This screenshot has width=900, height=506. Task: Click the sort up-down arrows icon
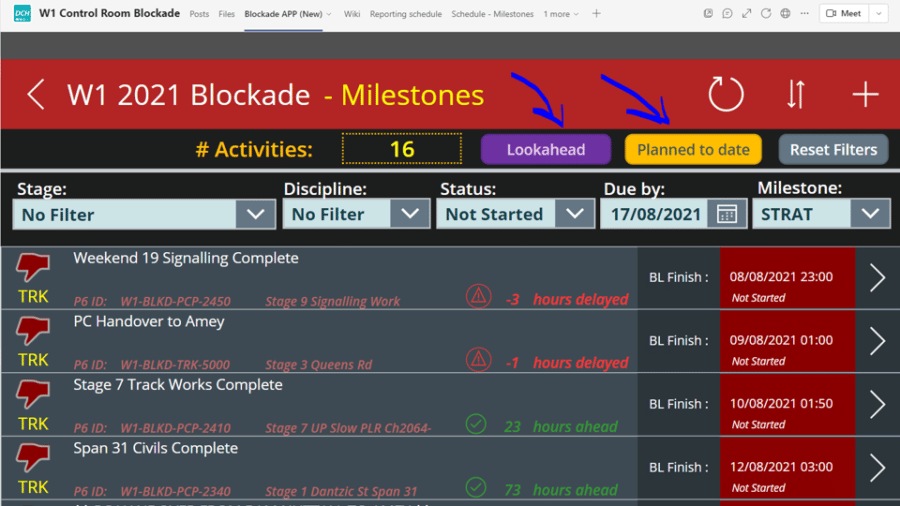pyautogui.click(x=796, y=95)
